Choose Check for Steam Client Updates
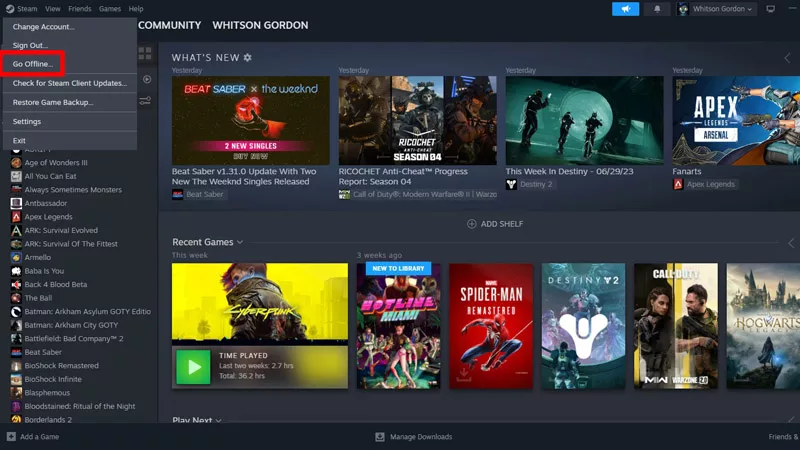This screenshot has width=800, height=450. 70,83
